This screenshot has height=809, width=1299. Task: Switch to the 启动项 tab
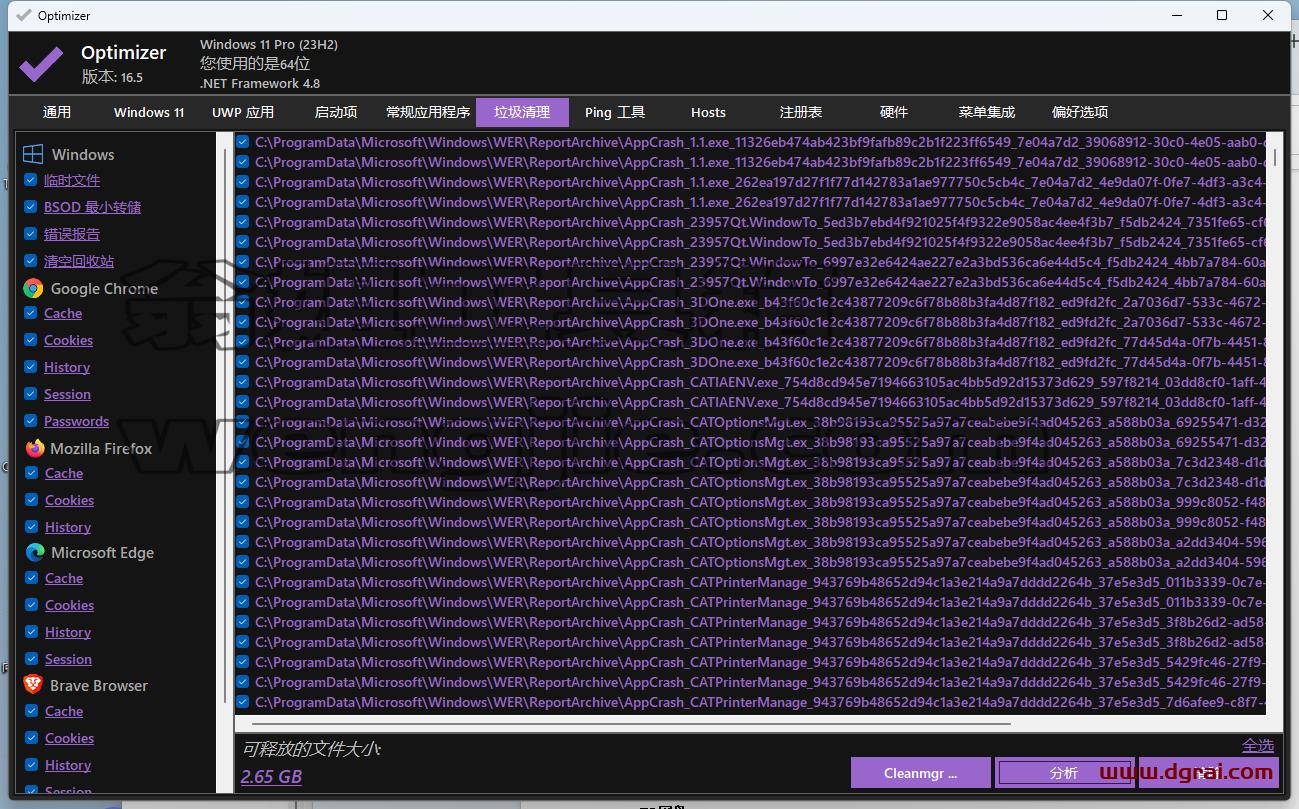click(336, 112)
